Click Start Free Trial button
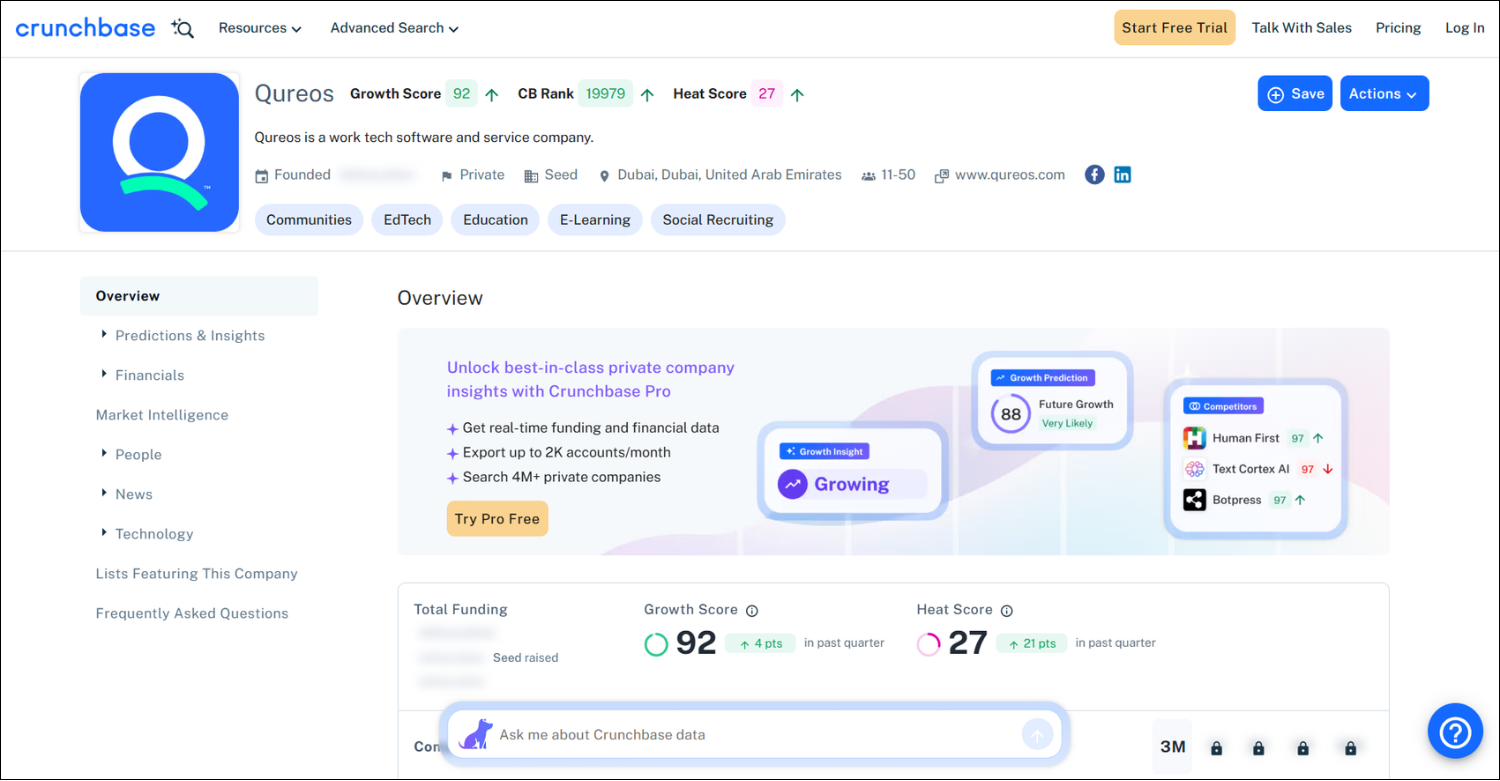Image resolution: width=1500 pixels, height=781 pixels. click(1175, 28)
